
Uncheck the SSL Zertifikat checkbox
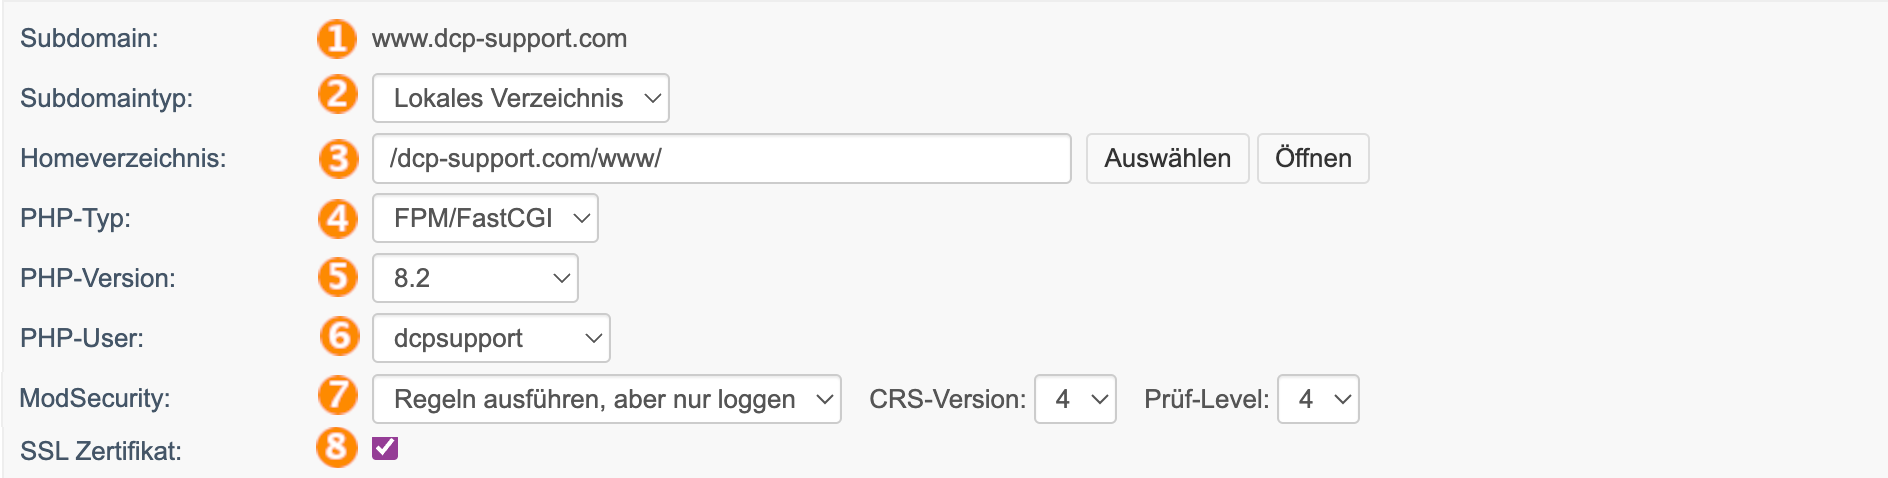pos(385,448)
